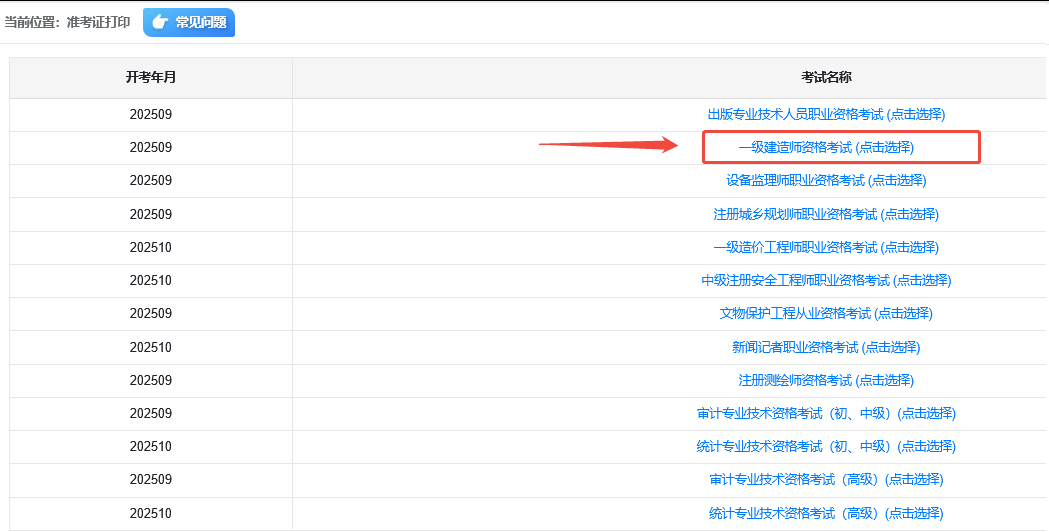Click the 考试名称 column header
Viewport: 1049px width, 532px height.
click(x=826, y=78)
